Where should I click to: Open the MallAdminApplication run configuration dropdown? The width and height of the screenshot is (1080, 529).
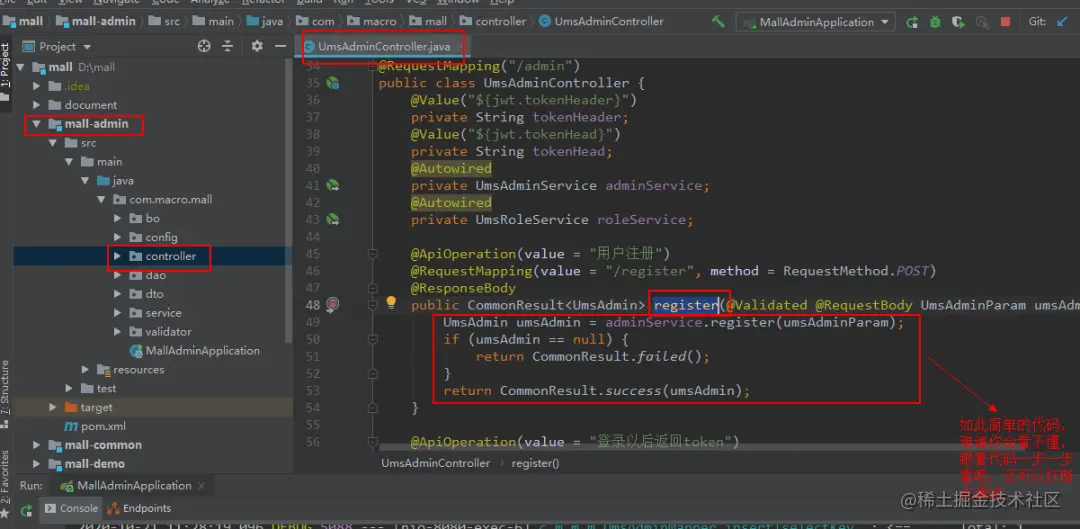(816, 22)
